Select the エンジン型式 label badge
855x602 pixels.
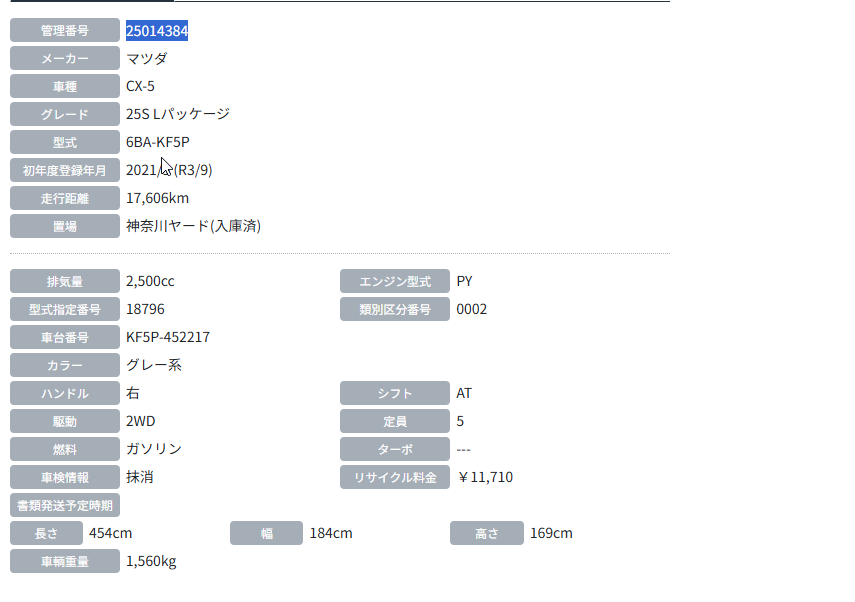[395, 281]
